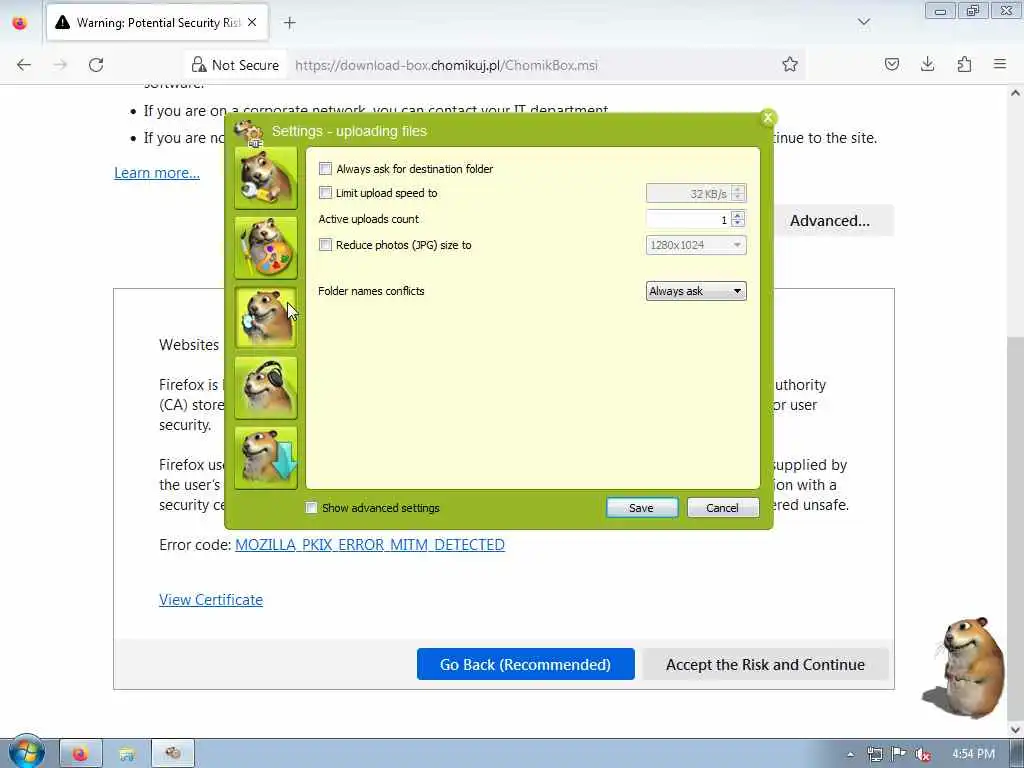Click Go Back (Recommended) button
Screen dimensions: 1024x768
525,664
